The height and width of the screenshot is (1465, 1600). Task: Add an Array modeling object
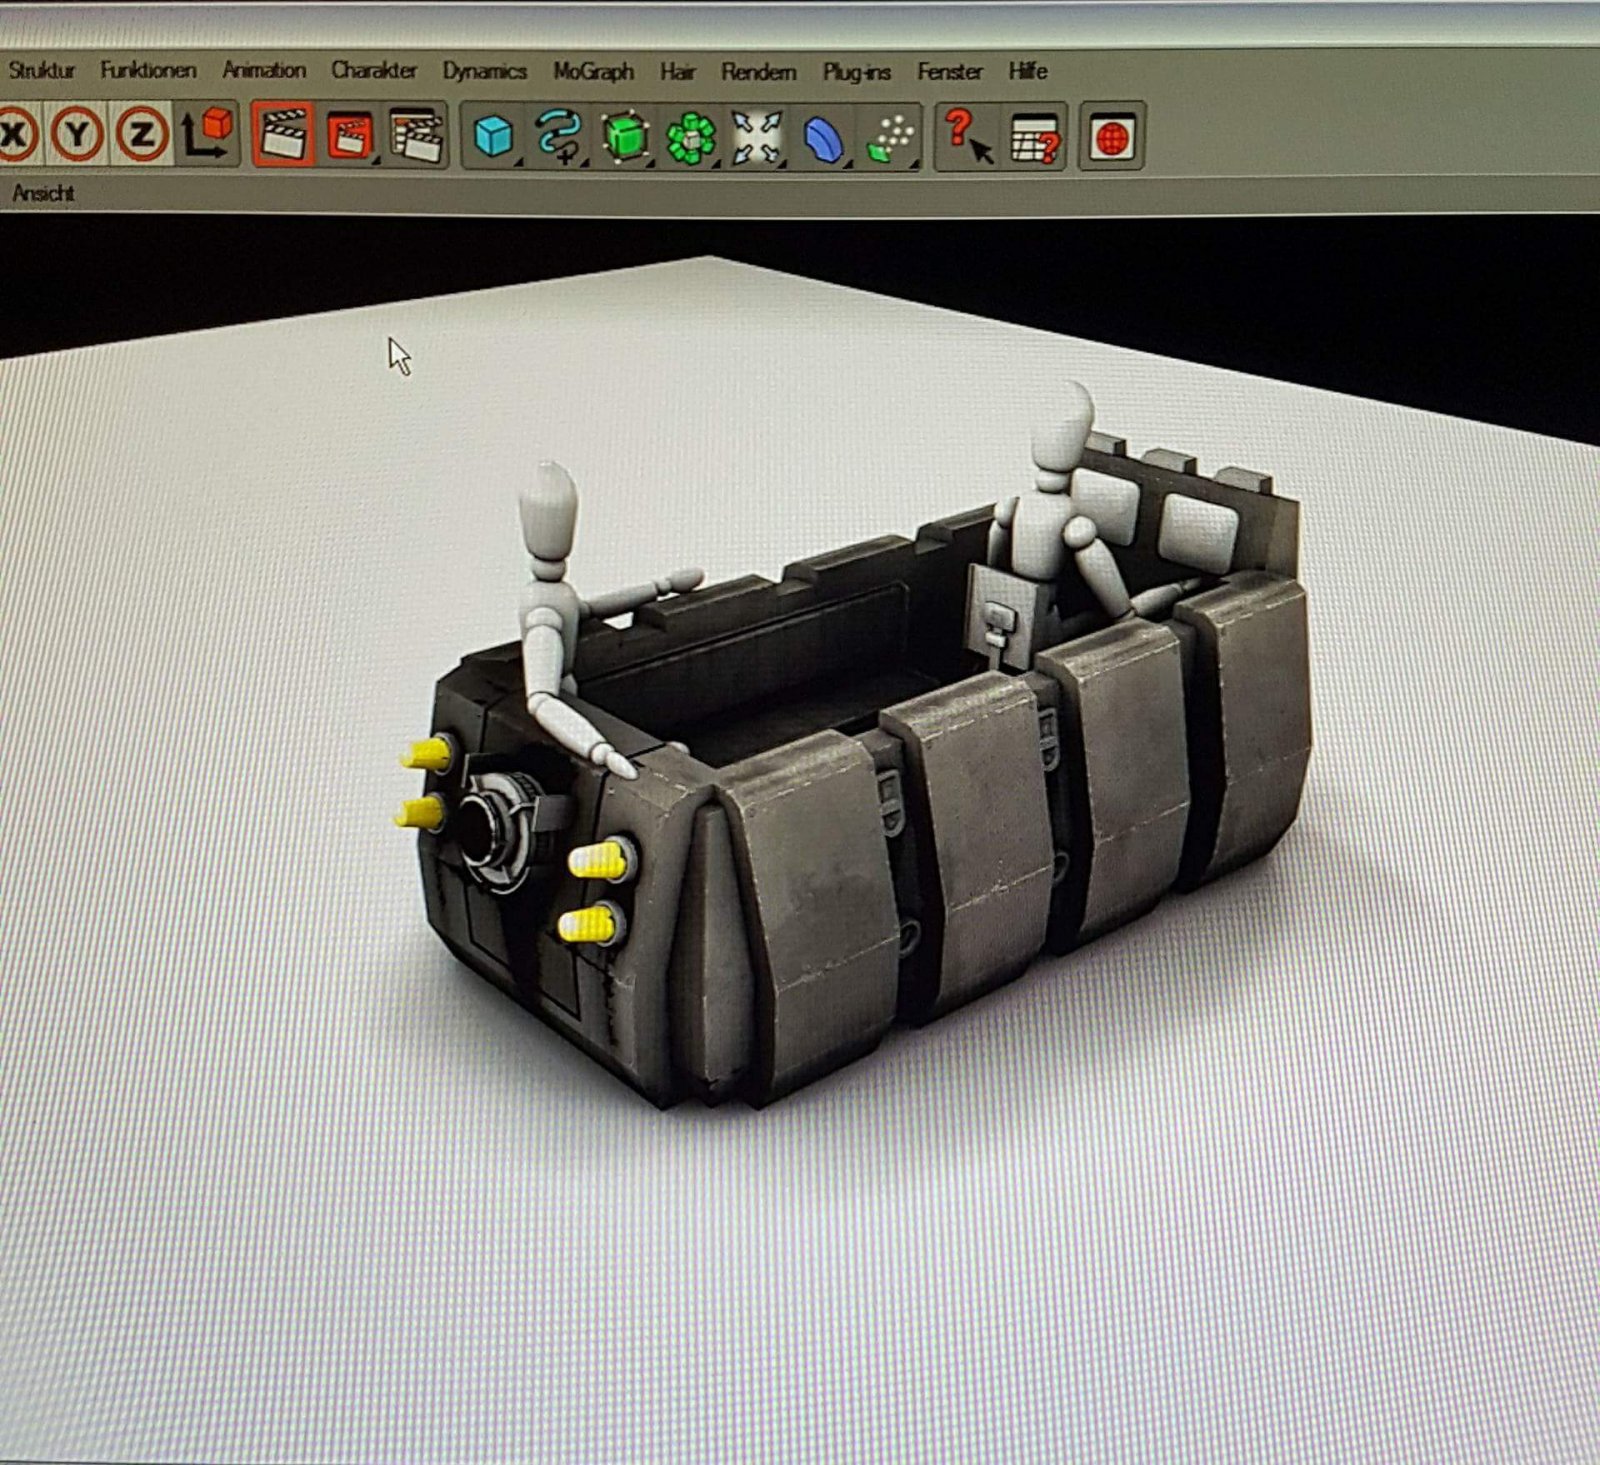[x=691, y=137]
